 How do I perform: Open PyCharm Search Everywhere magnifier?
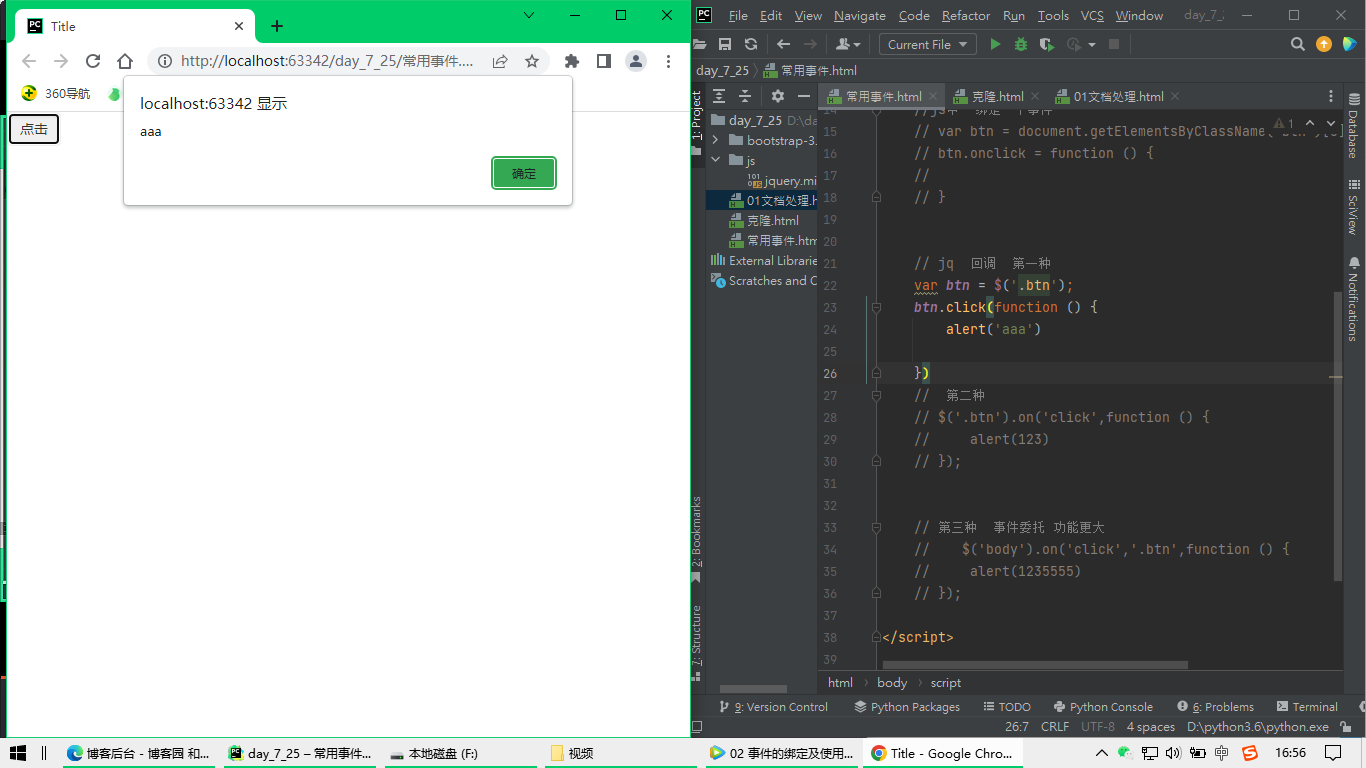click(1298, 44)
